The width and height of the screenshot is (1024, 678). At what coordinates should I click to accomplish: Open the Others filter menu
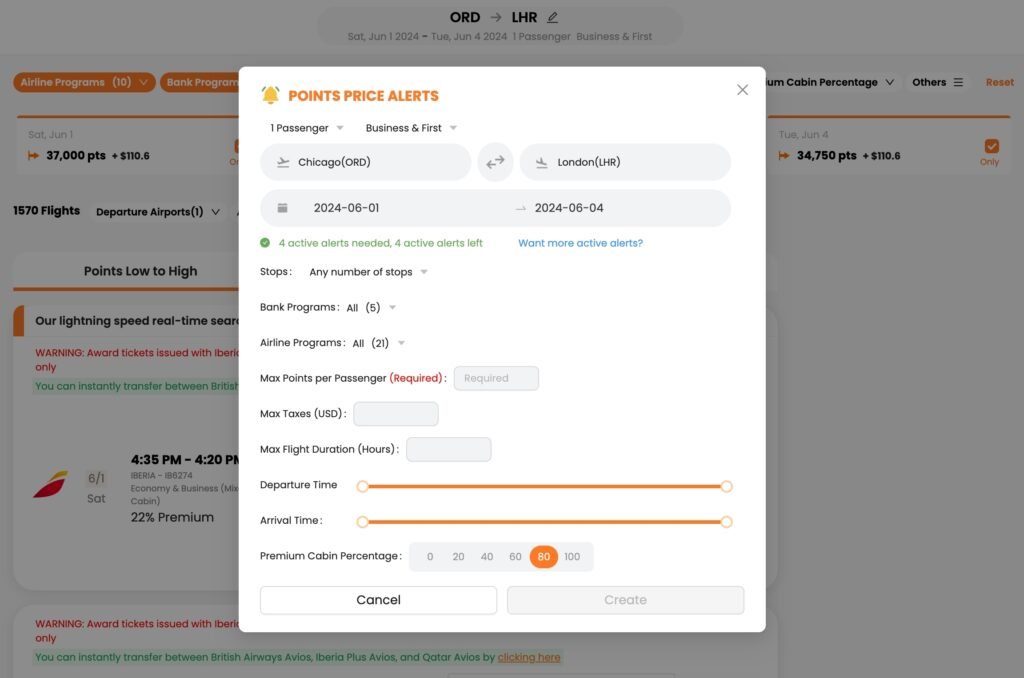point(937,82)
